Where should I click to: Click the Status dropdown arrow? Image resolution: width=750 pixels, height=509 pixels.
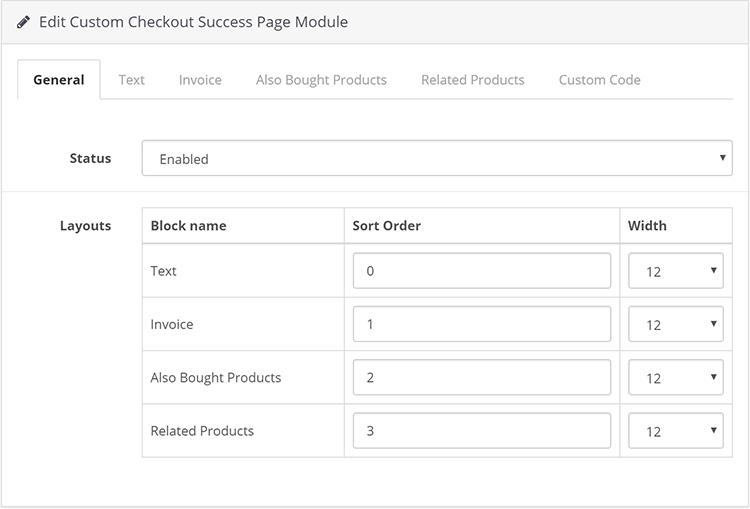click(x=722, y=157)
